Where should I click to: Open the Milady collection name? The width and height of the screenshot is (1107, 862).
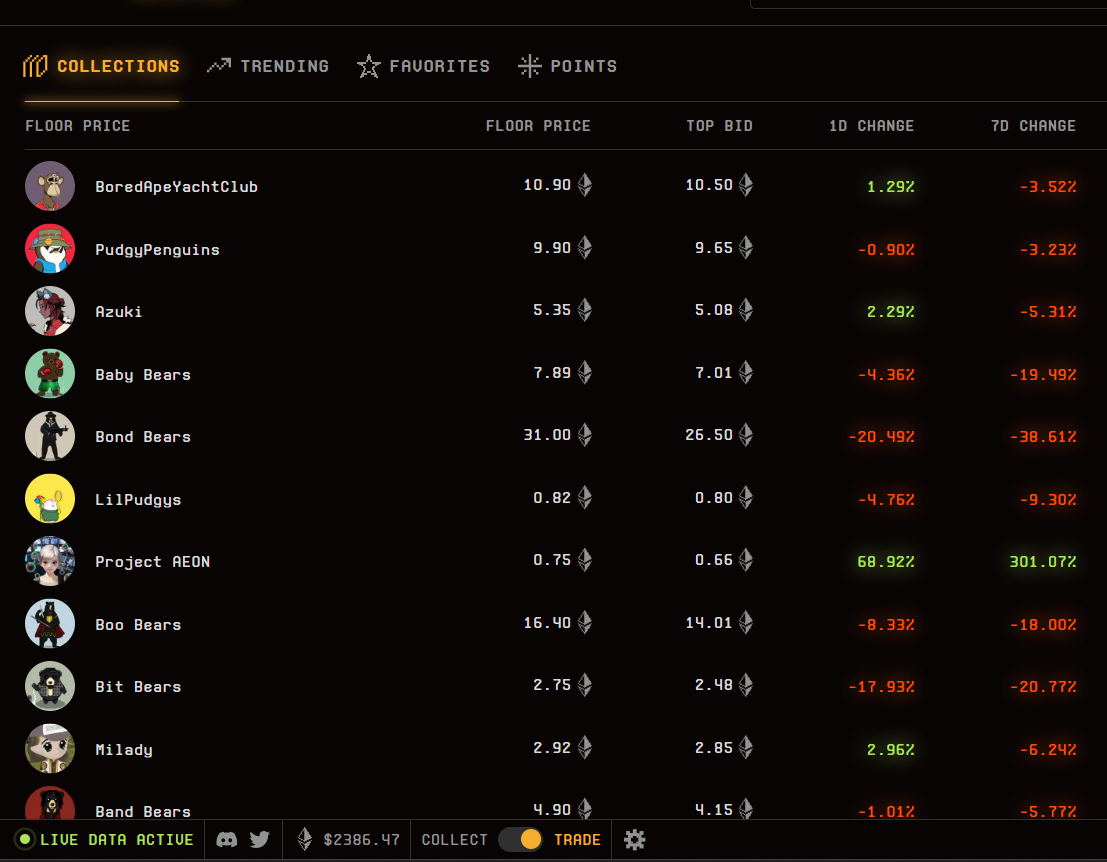[124, 749]
